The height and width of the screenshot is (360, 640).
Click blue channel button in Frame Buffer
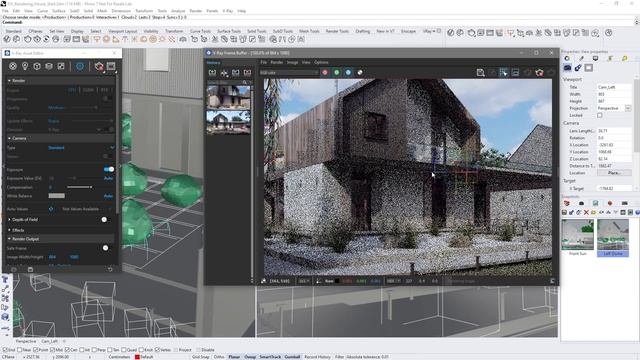click(x=348, y=72)
